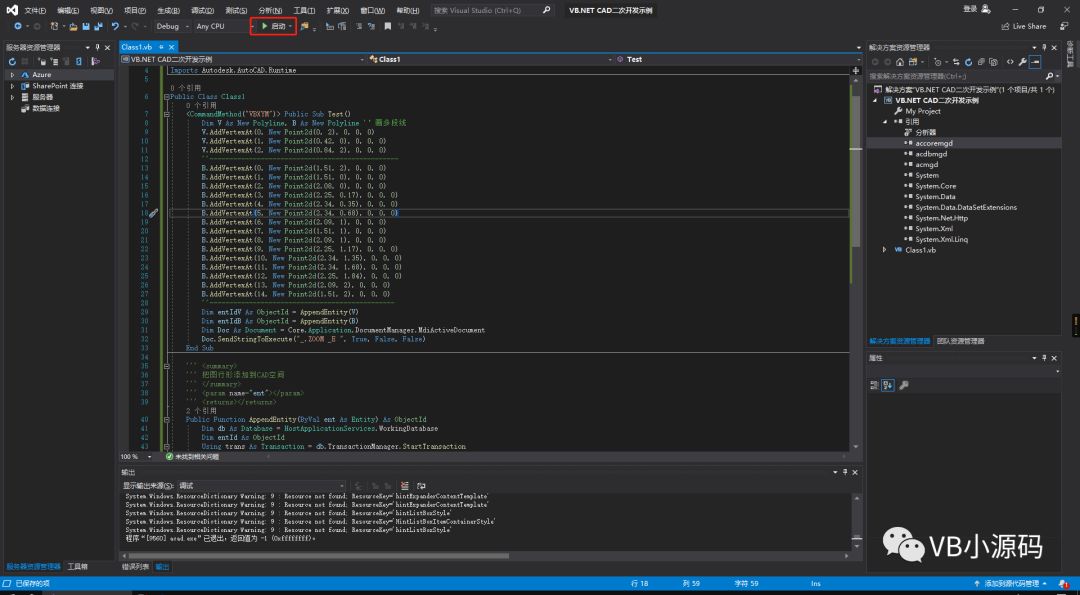Open the Class1 class navigation dropdown
The width and height of the screenshot is (1080, 595).
click(490, 59)
